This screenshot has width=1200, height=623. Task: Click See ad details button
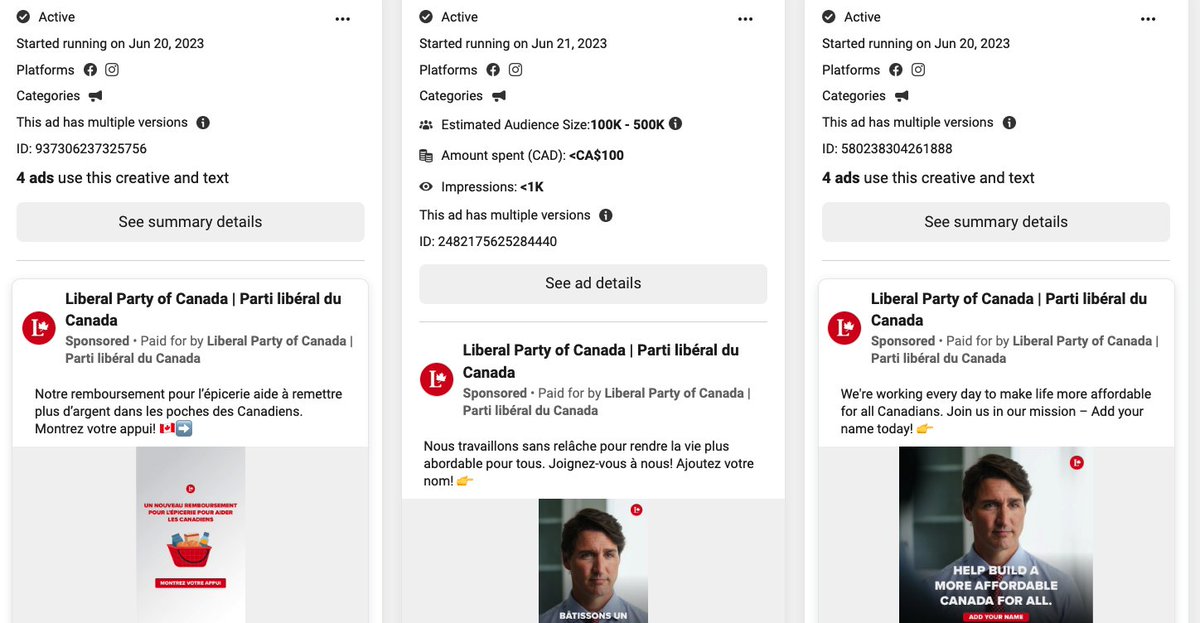(593, 283)
